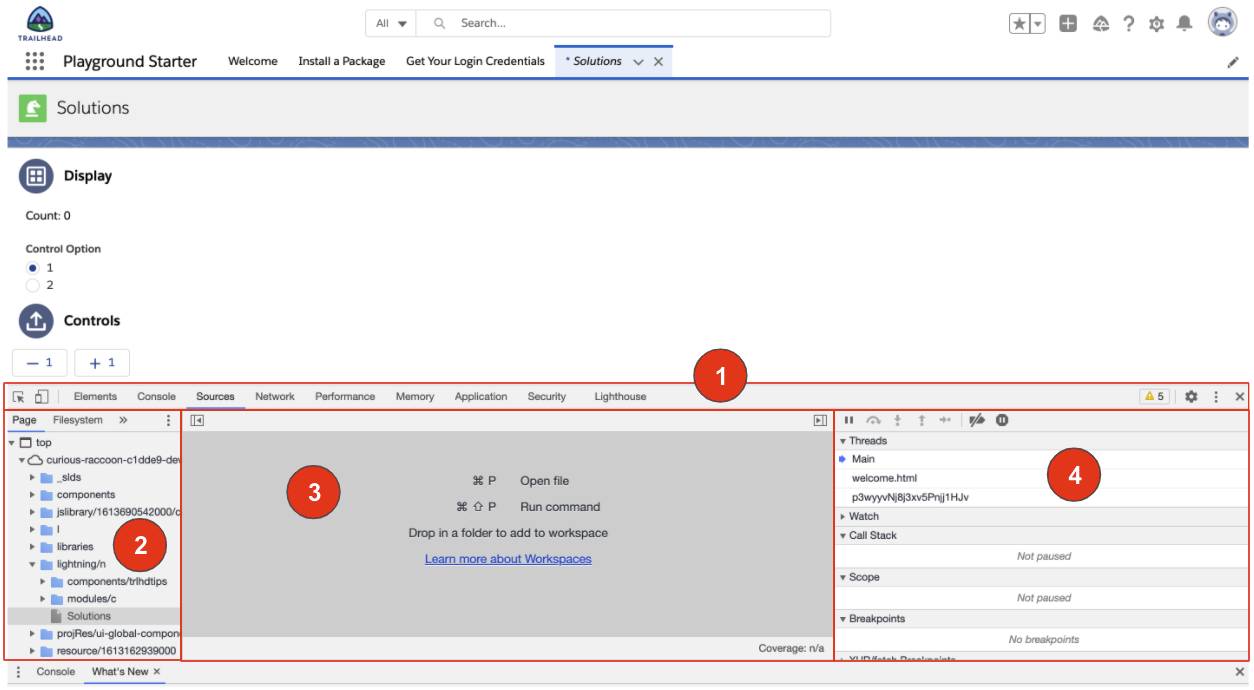Viewport: 1254px width, 690px height.
Task: Open the Install a Package tab
Action: coord(343,60)
